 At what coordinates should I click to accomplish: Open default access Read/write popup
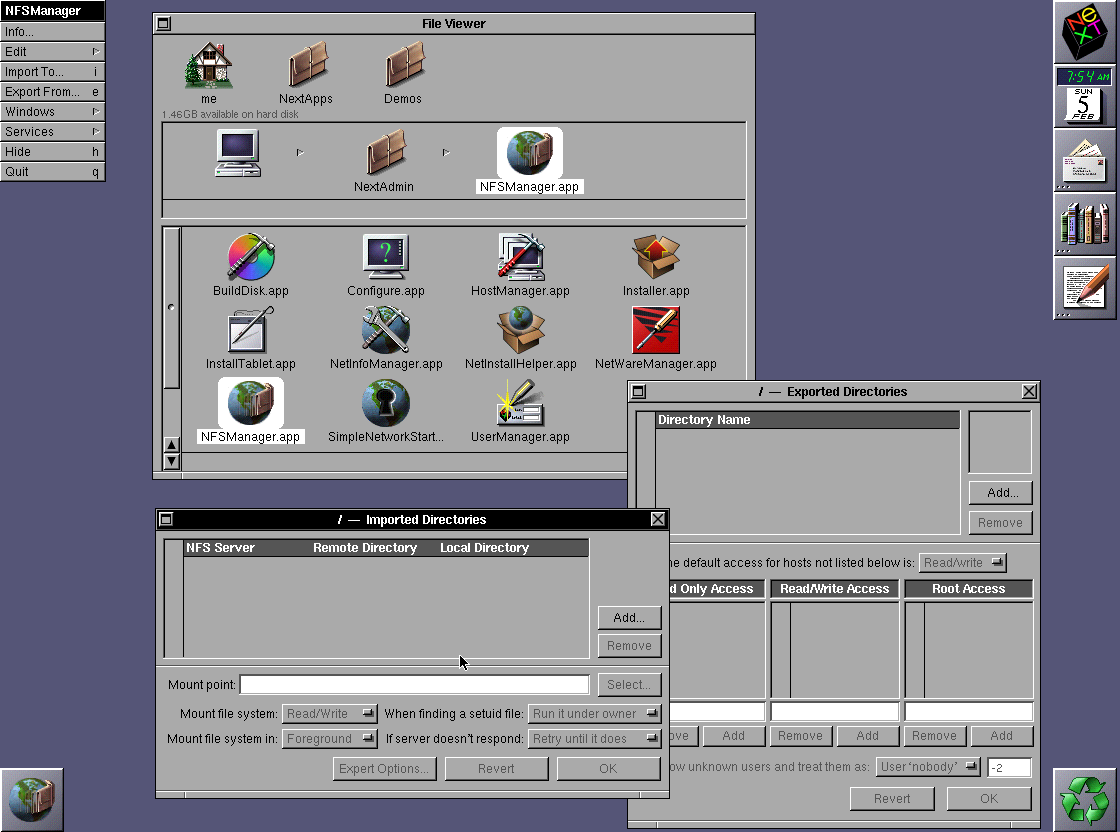point(963,563)
